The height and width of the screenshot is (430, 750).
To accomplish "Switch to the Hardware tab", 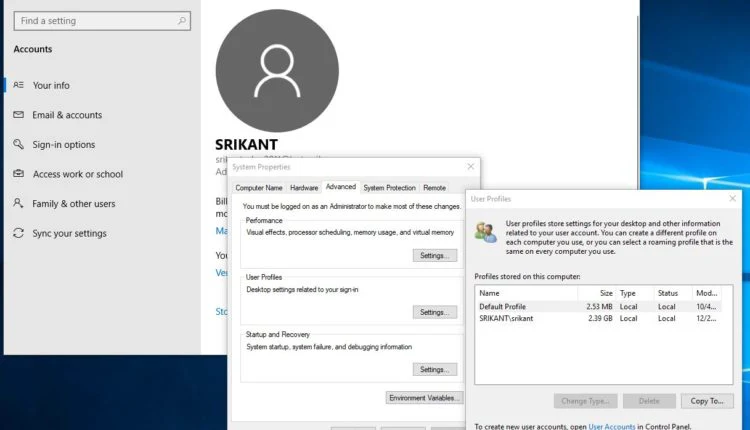I will (x=304, y=188).
